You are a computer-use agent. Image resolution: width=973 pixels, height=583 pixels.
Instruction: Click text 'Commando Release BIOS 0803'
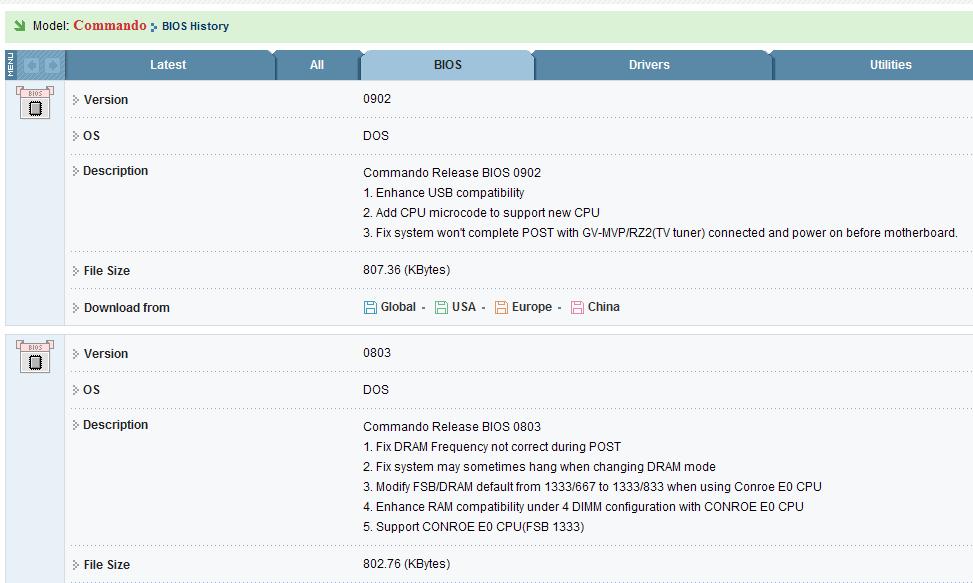point(452,427)
